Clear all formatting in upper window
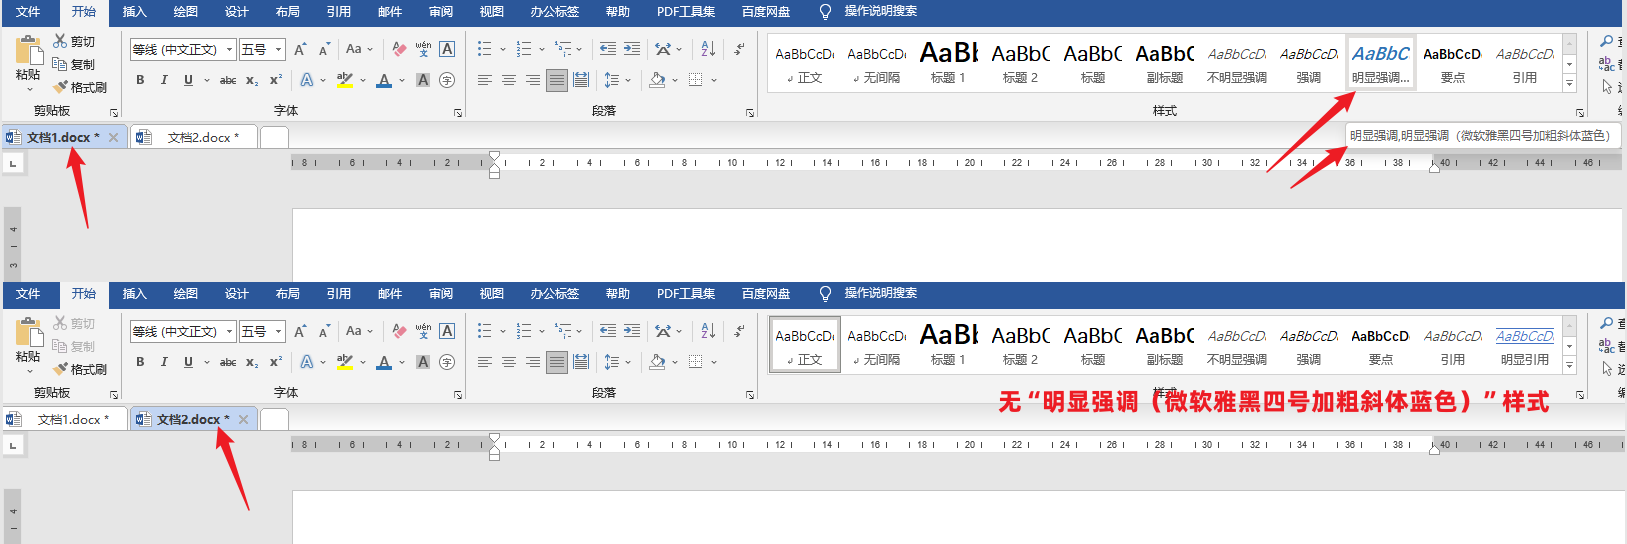The width and height of the screenshot is (1627, 544). click(x=400, y=49)
